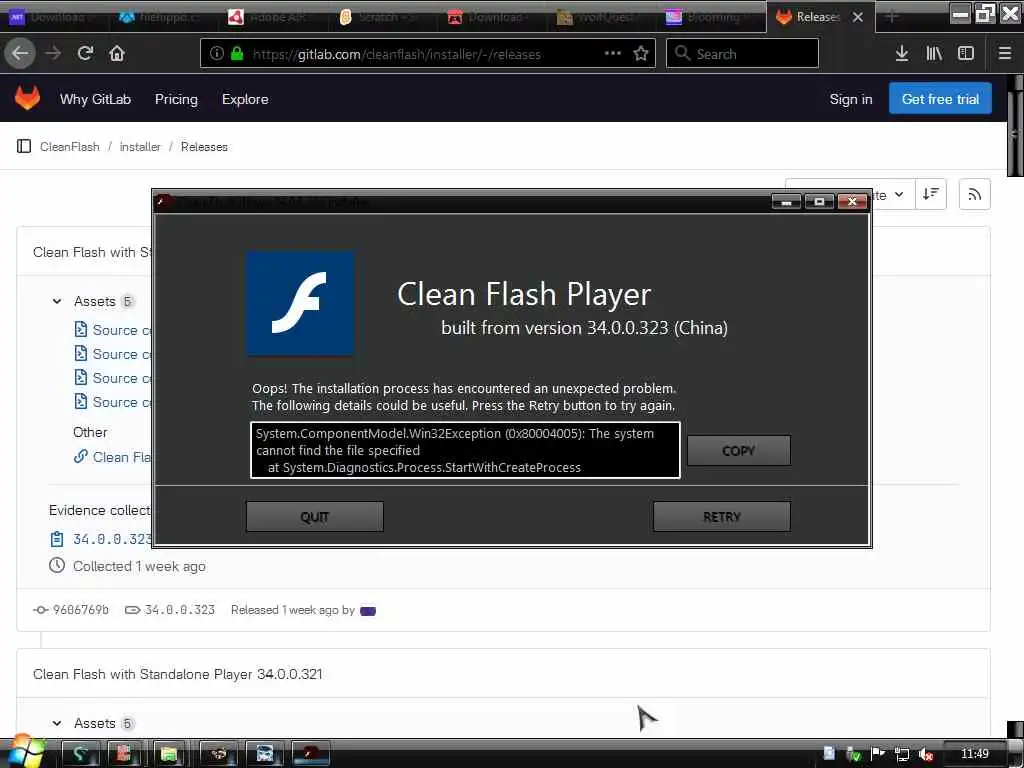Open the 34.0.0.323 tag link
1024x768 pixels.
pos(179,609)
